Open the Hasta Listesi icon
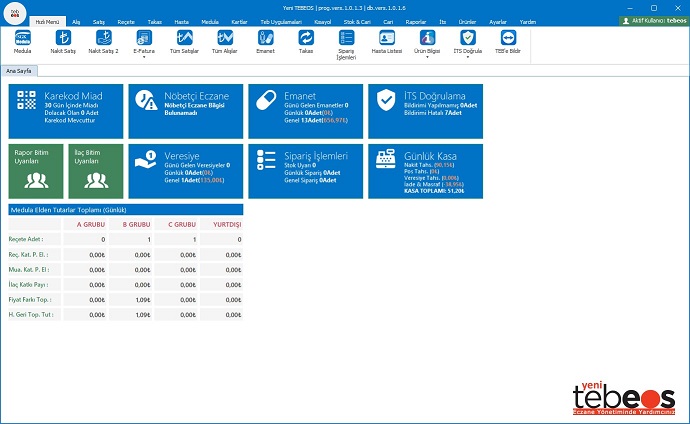 point(386,40)
